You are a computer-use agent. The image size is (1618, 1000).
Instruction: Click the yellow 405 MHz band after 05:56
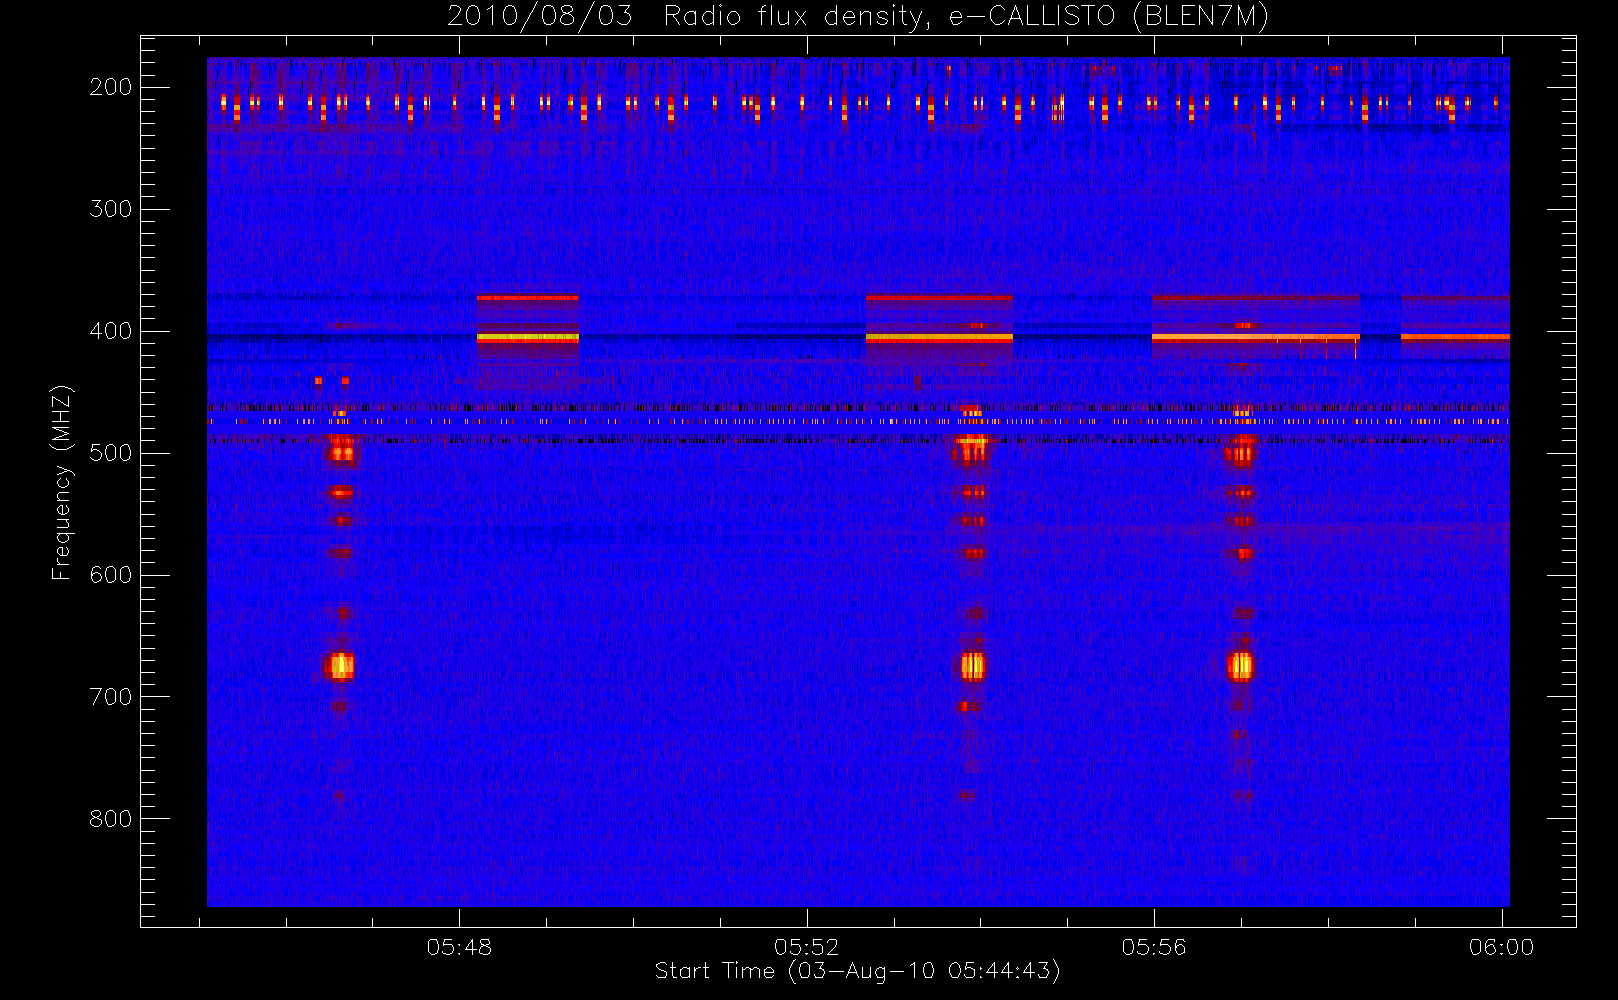point(1255,338)
